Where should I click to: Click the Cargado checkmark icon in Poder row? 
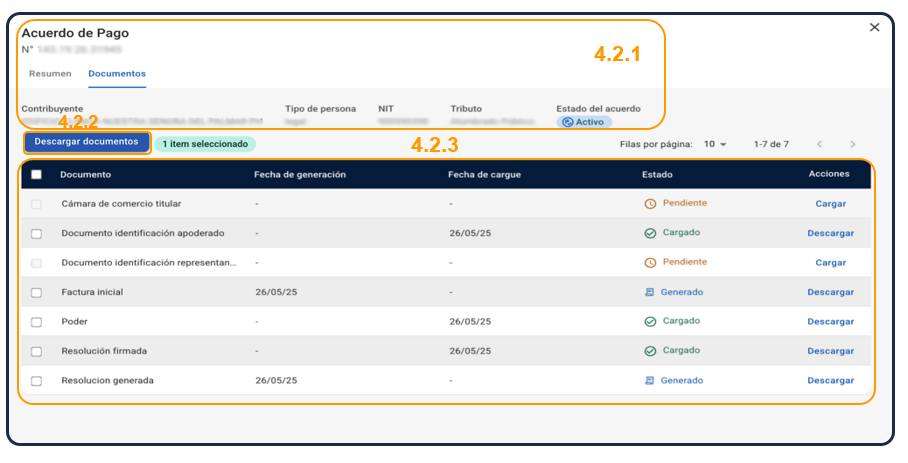(x=650, y=322)
